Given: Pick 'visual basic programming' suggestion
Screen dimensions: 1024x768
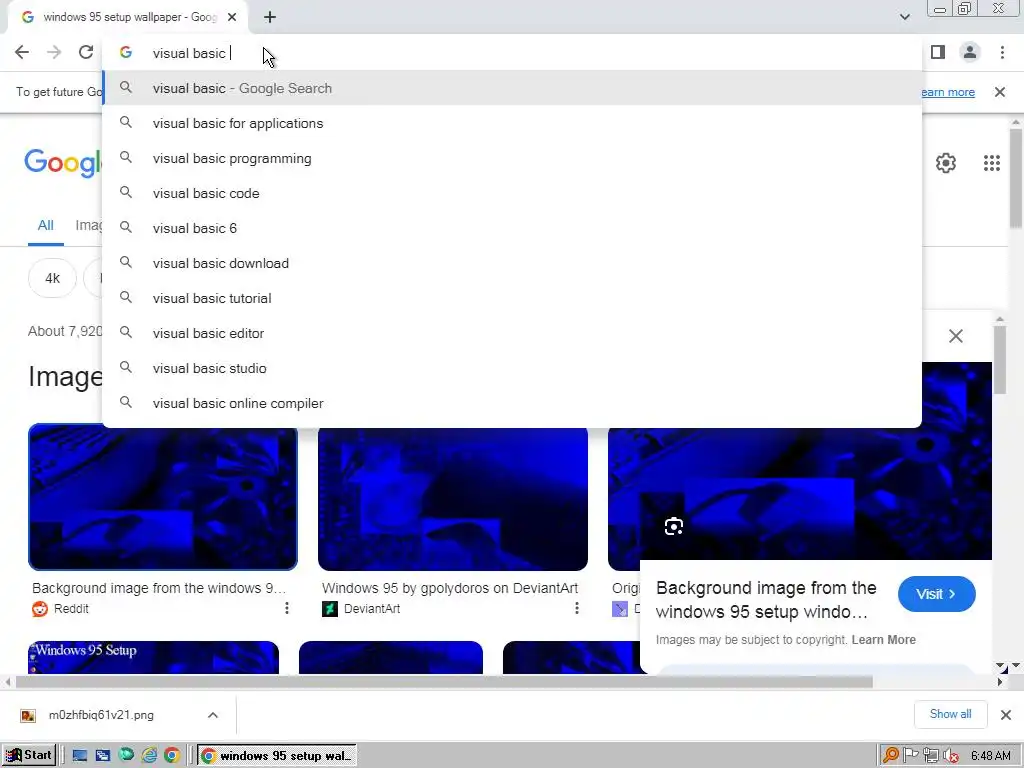Looking at the screenshot, I should point(512,159).
